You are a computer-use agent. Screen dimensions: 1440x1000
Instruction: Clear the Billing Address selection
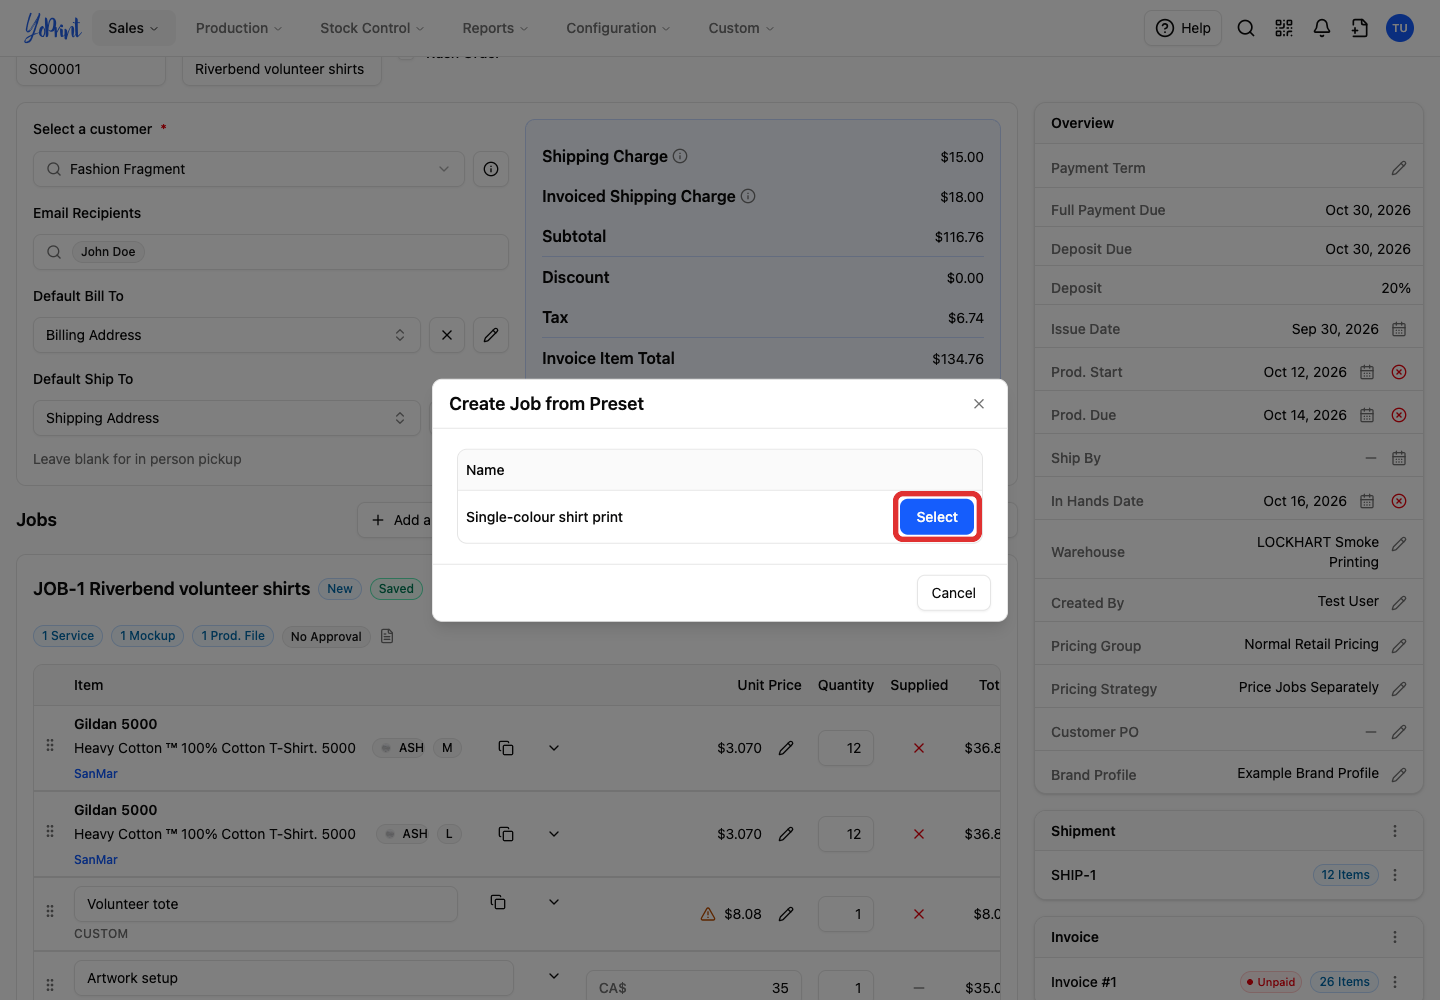pos(447,335)
